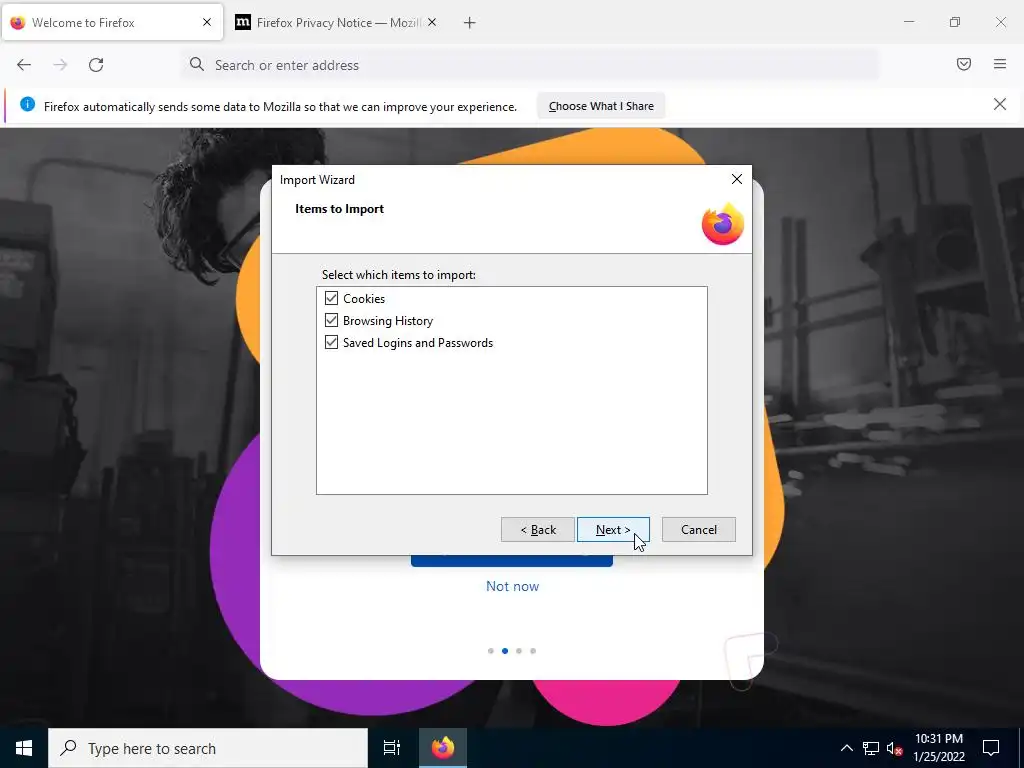Select the third onboarding step dot

[519, 651]
